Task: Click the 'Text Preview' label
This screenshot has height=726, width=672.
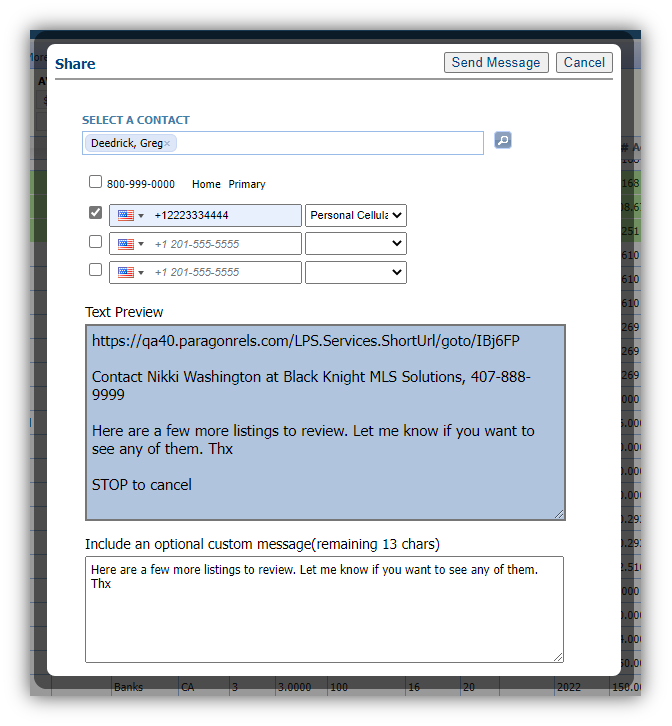Action: (124, 312)
